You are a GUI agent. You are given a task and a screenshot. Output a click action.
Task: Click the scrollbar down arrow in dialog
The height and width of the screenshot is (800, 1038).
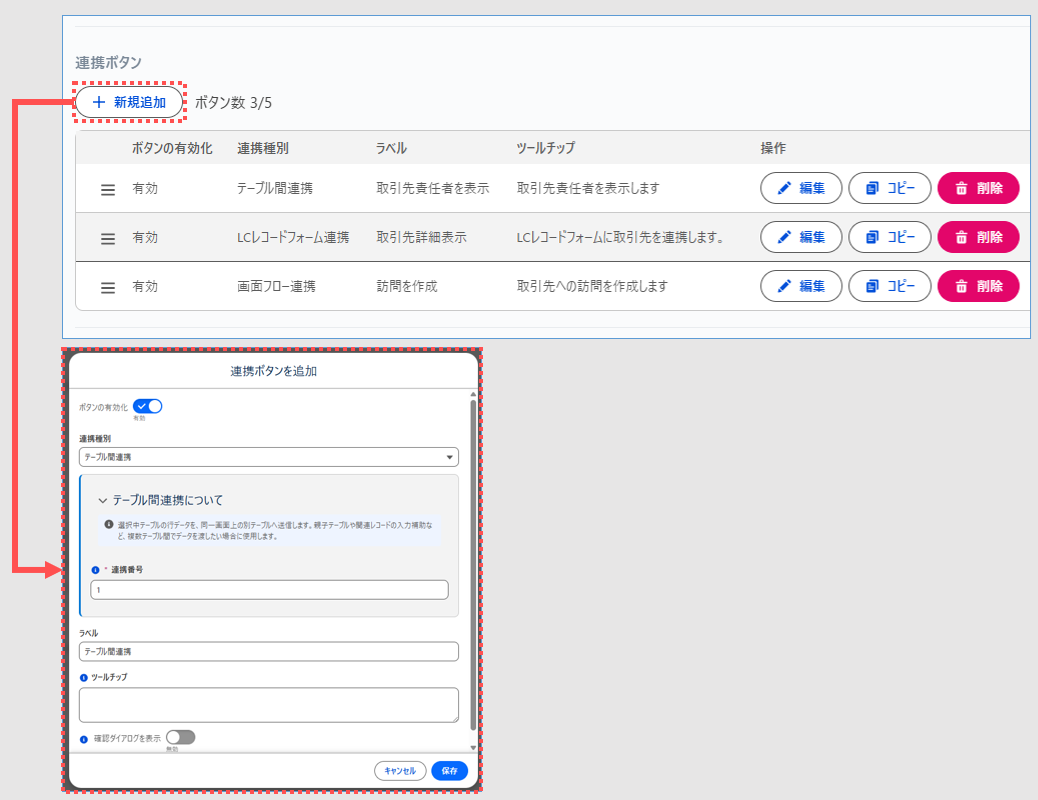pos(473,748)
